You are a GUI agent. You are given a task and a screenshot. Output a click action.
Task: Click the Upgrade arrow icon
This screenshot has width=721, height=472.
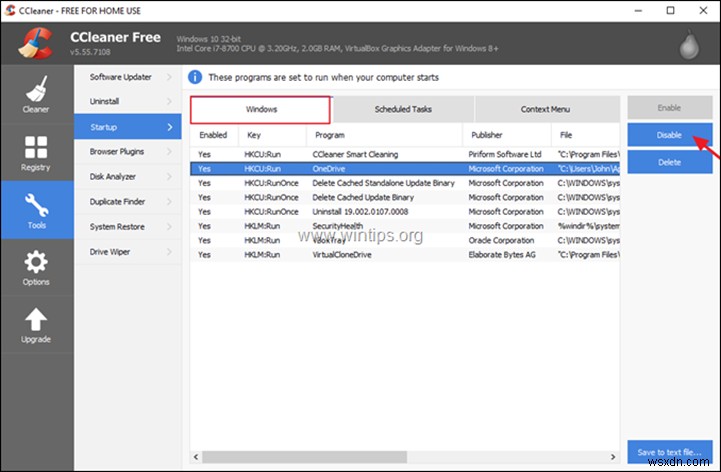[x=36, y=319]
